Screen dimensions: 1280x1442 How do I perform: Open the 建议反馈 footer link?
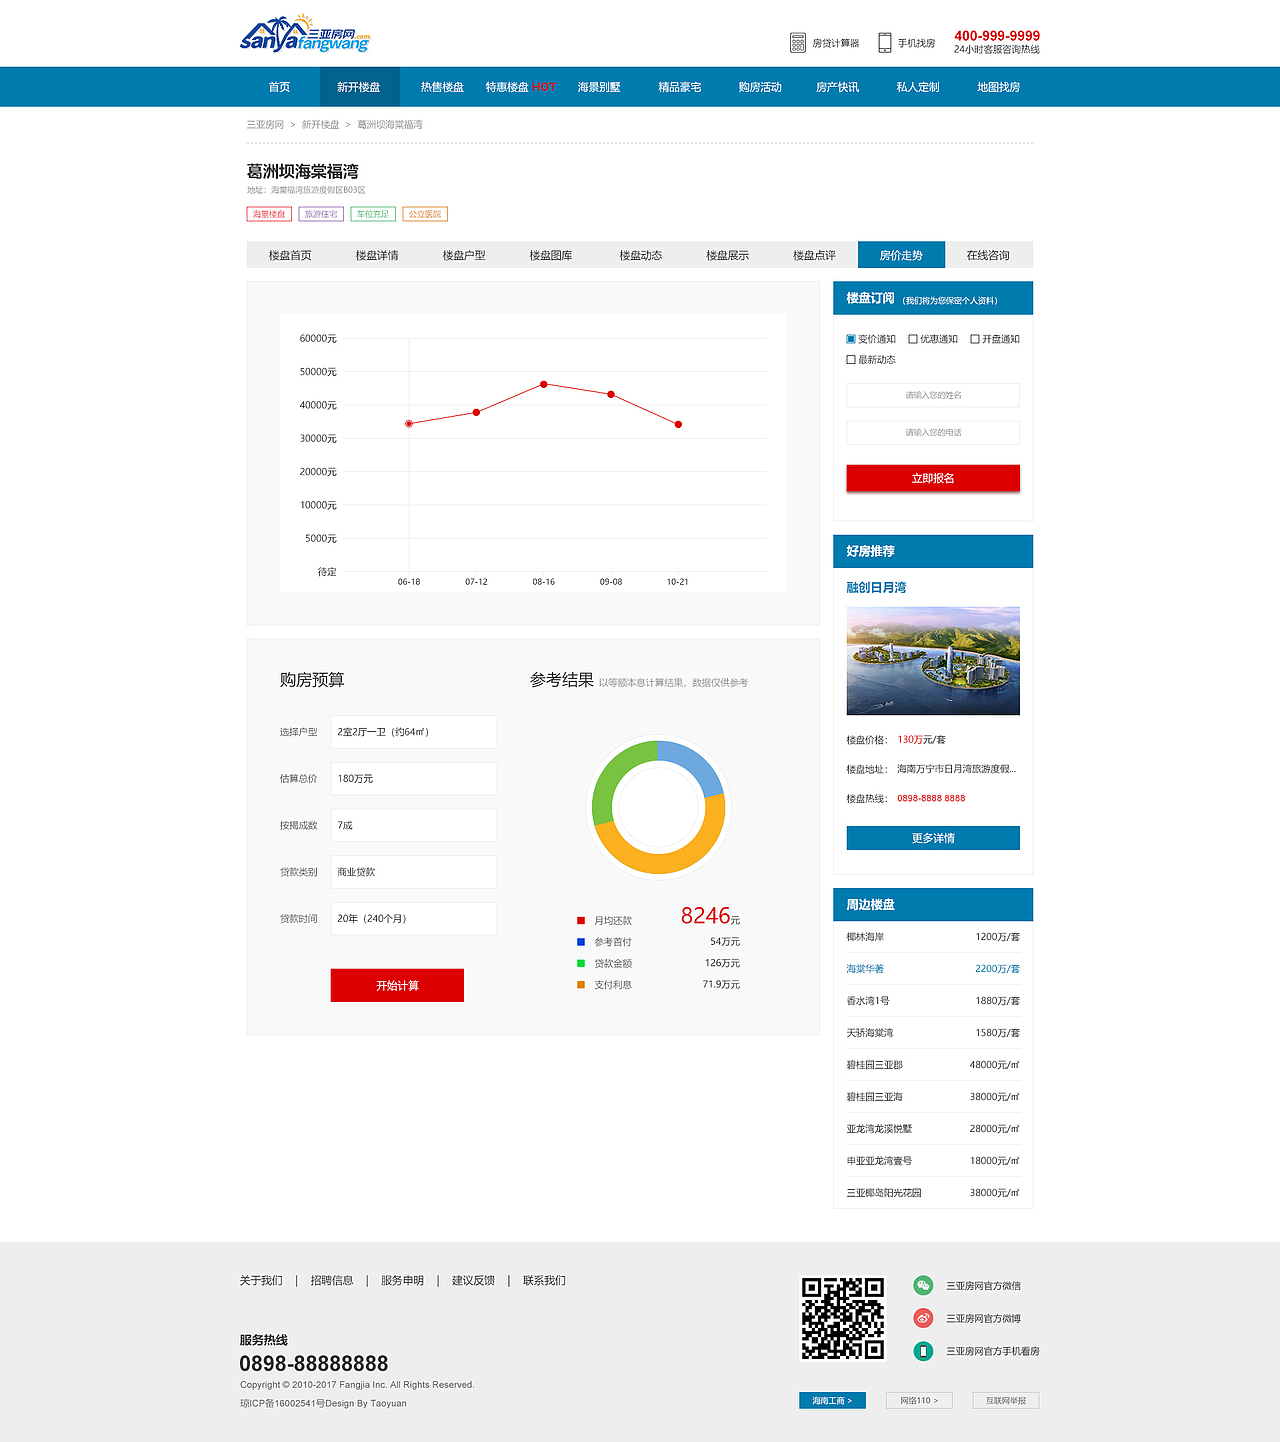pyautogui.click(x=473, y=1281)
